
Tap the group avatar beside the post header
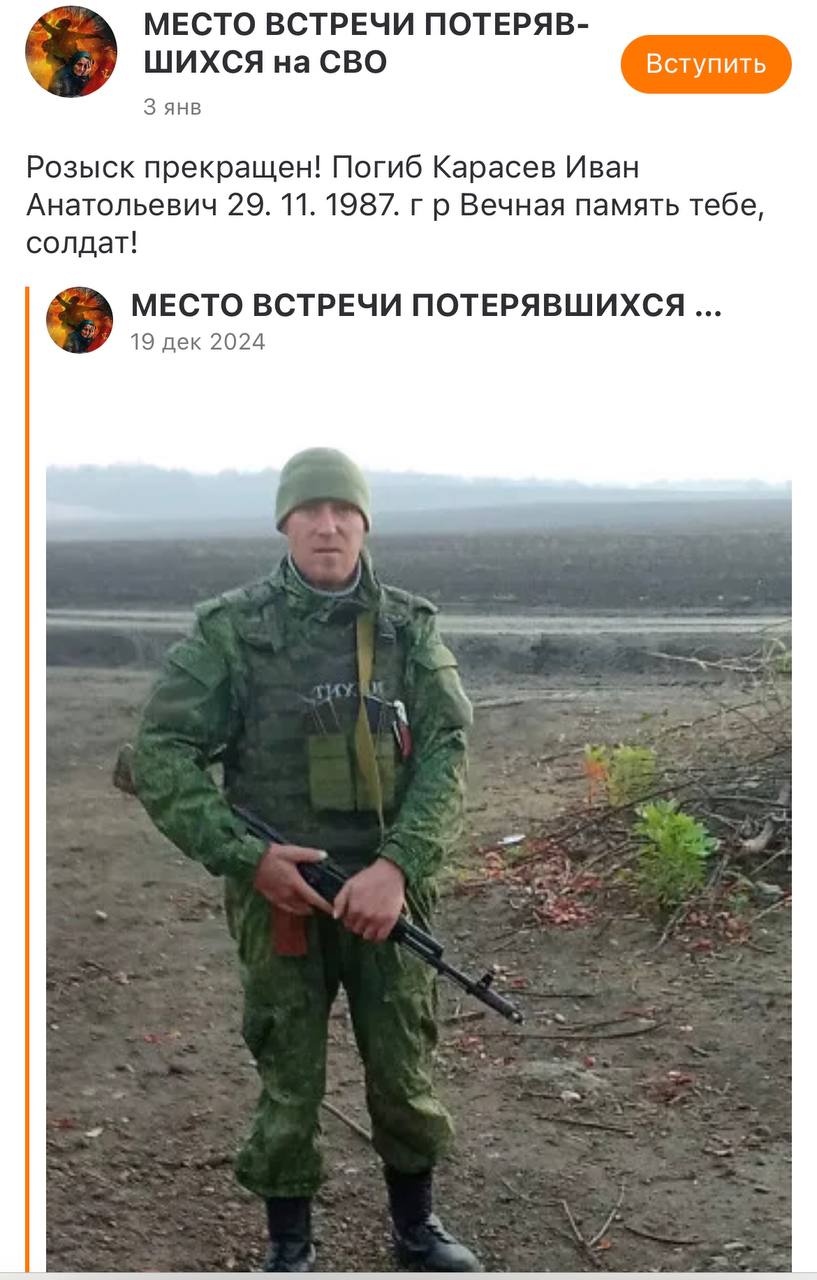click(x=71, y=52)
